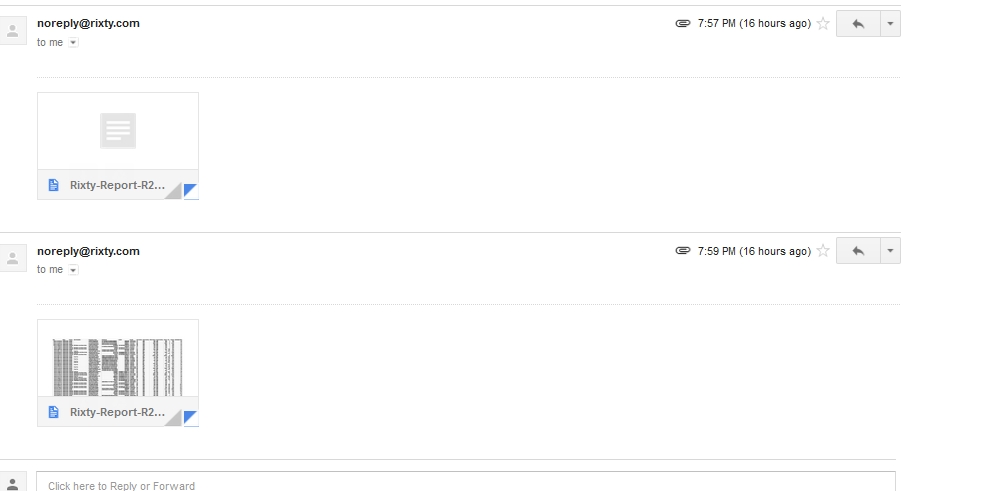Screen dimensions: 996x491
Task: Open more options for 7:57 PM email
Action: (890, 24)
